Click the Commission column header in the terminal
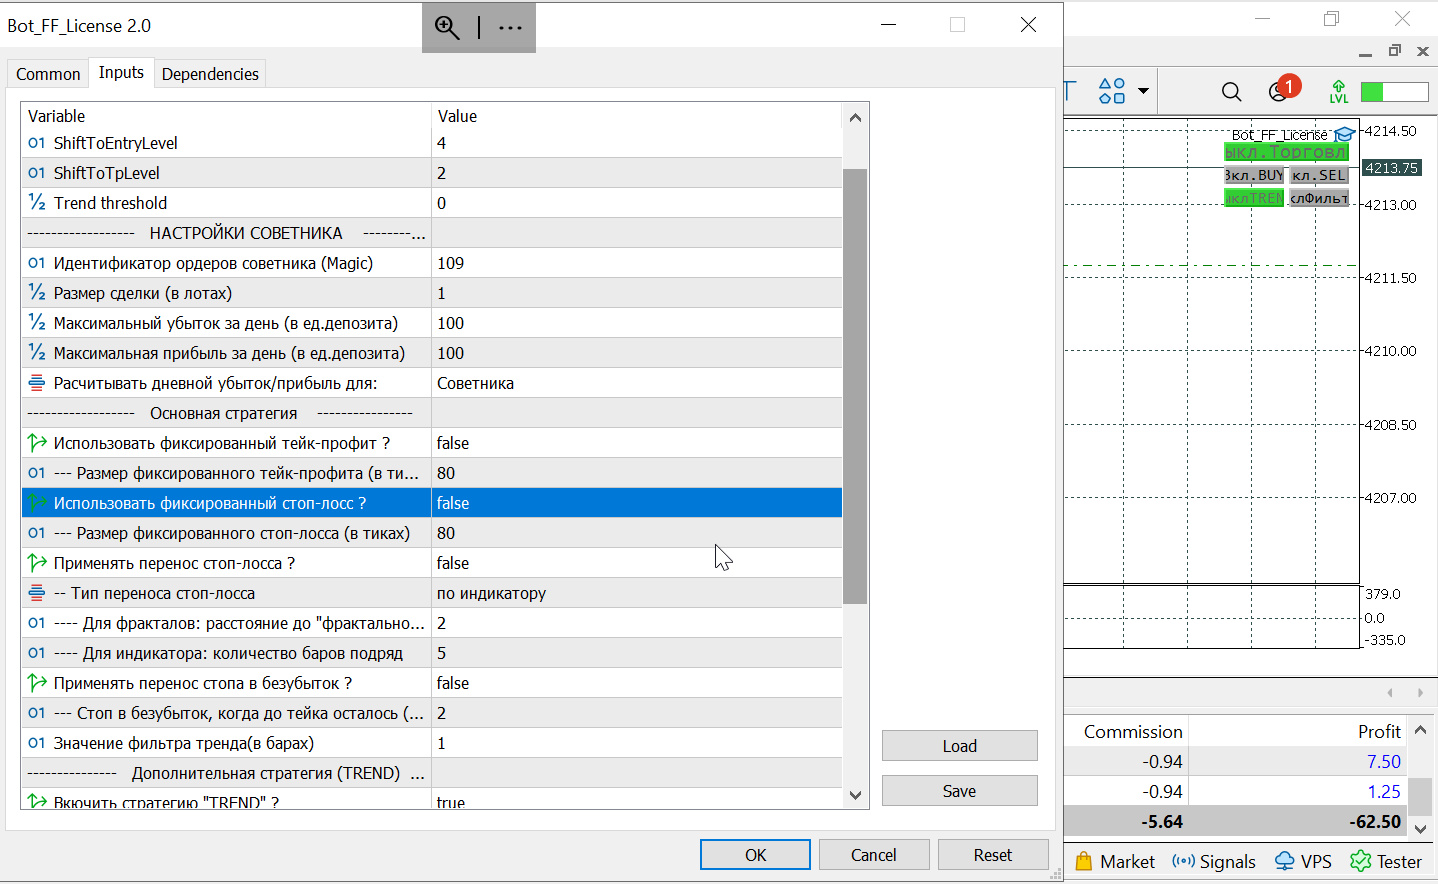Screen dimensions: 1438x884 tap(1126, 731)
